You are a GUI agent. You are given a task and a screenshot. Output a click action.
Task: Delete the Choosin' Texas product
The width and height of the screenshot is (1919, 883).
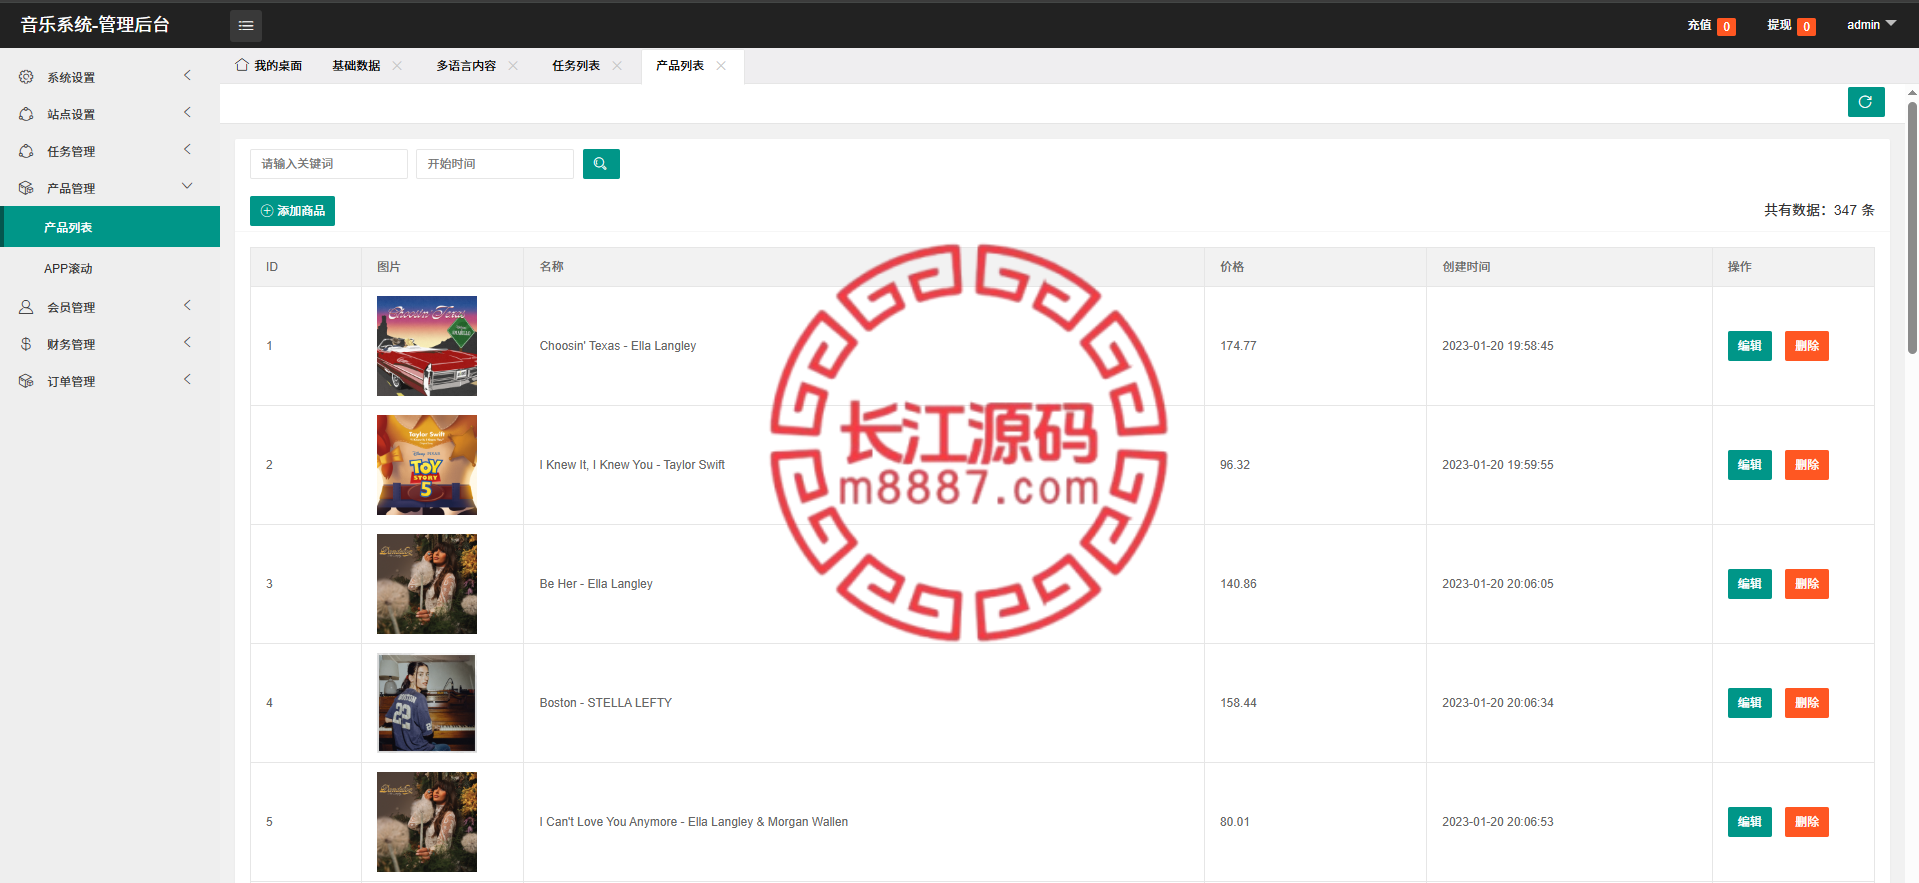tap(1807, 346)
